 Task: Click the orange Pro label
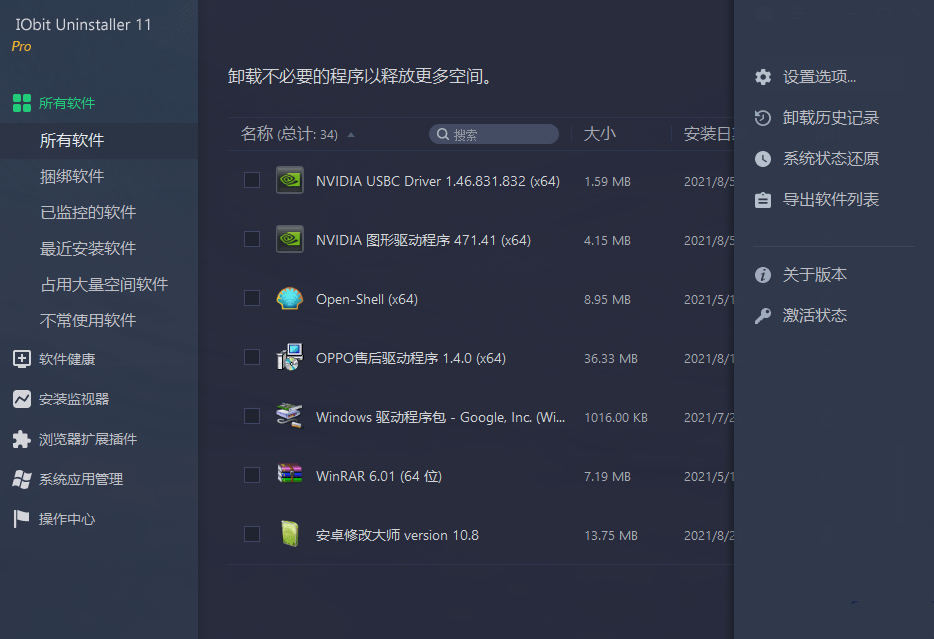[21, 46]
